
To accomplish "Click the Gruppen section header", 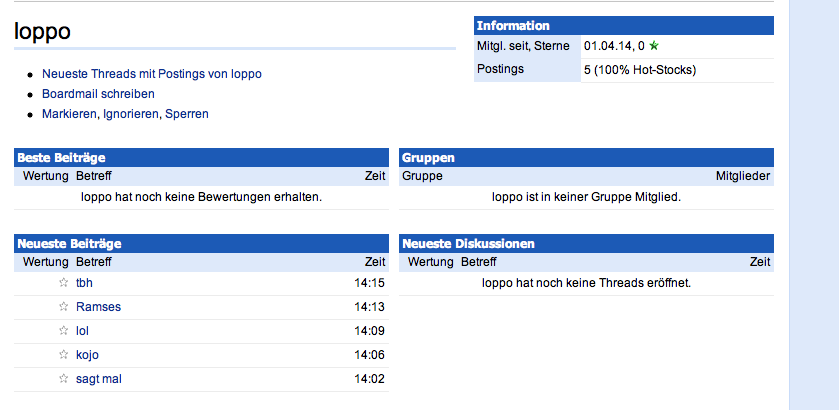I will pyautogui.click(x=428, y=157).
